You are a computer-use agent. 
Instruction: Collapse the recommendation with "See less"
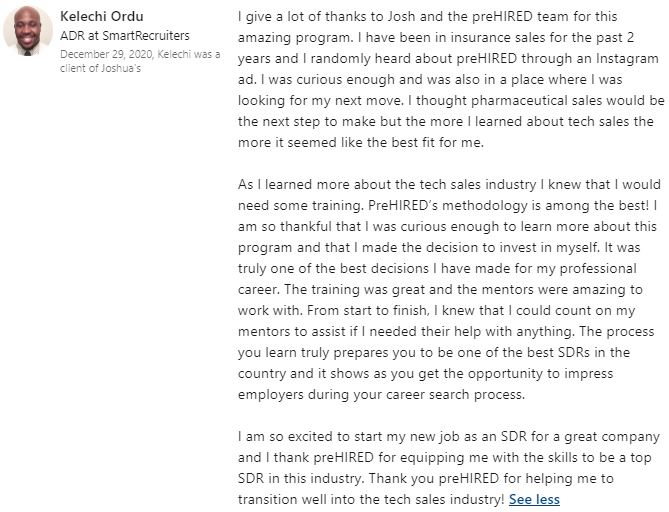coord(534,499)
